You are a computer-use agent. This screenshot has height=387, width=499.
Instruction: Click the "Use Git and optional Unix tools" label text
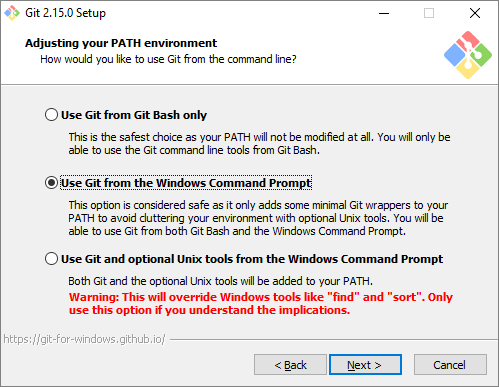point(252,259)
